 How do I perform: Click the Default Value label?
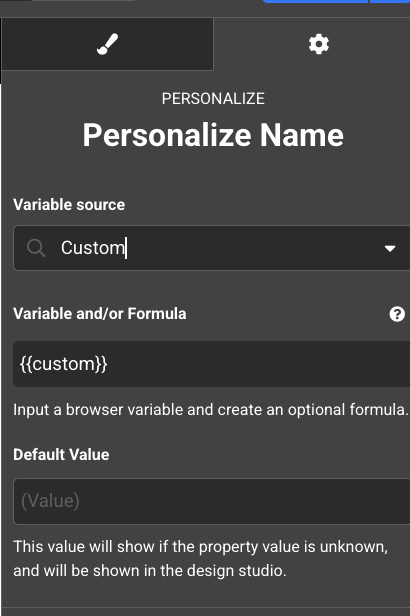coord(61,455)
